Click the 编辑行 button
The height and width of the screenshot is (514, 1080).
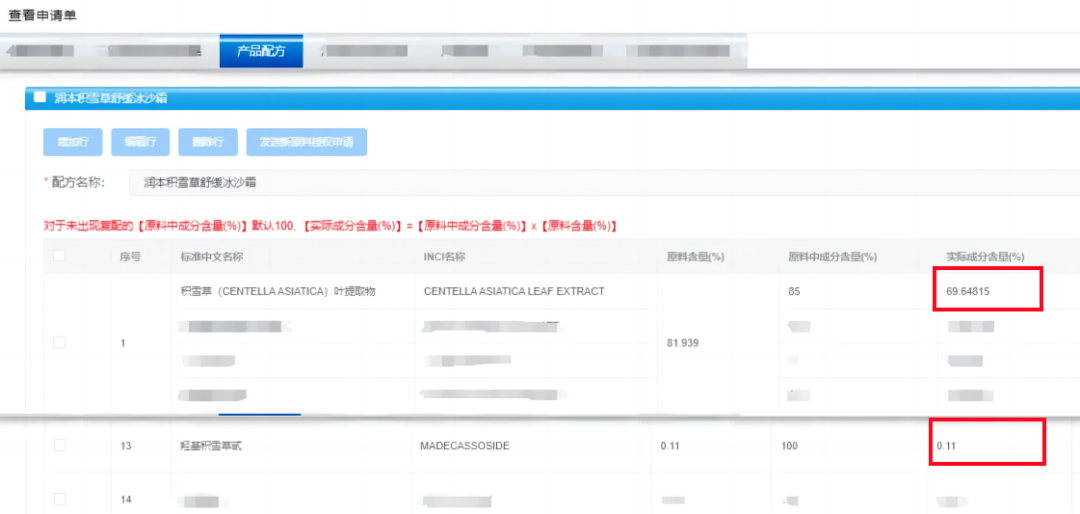tap(141, 142)
